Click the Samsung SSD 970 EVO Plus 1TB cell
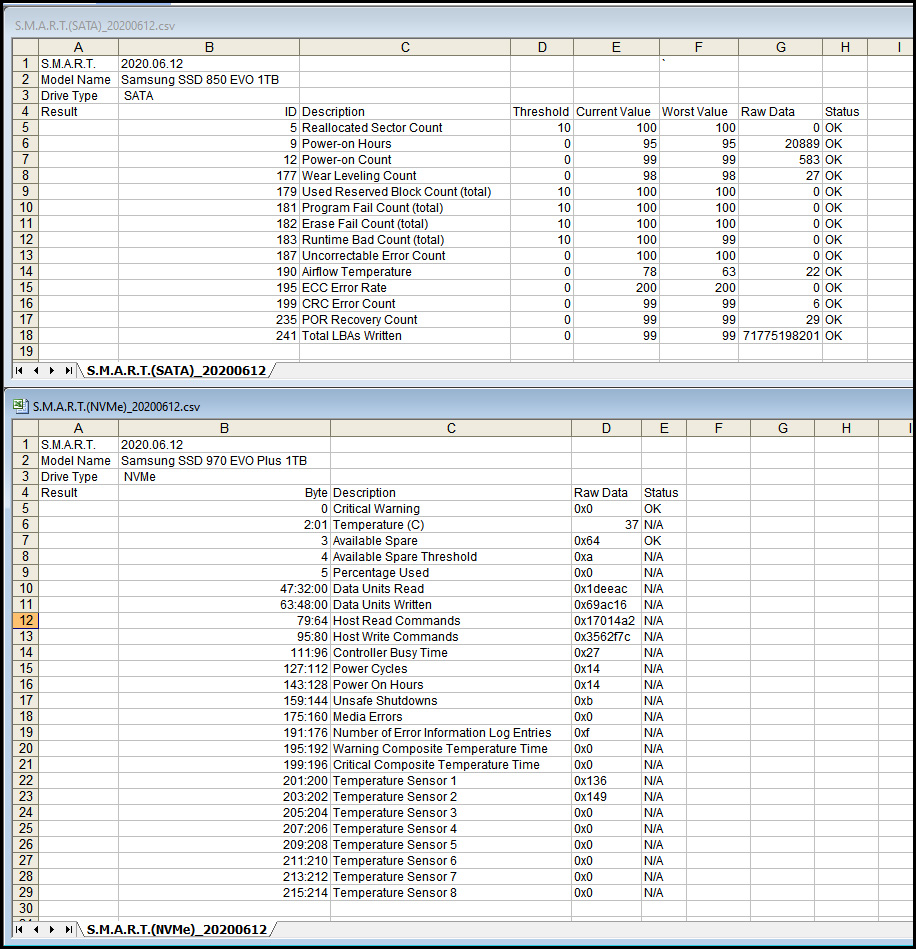 point(224,461)
